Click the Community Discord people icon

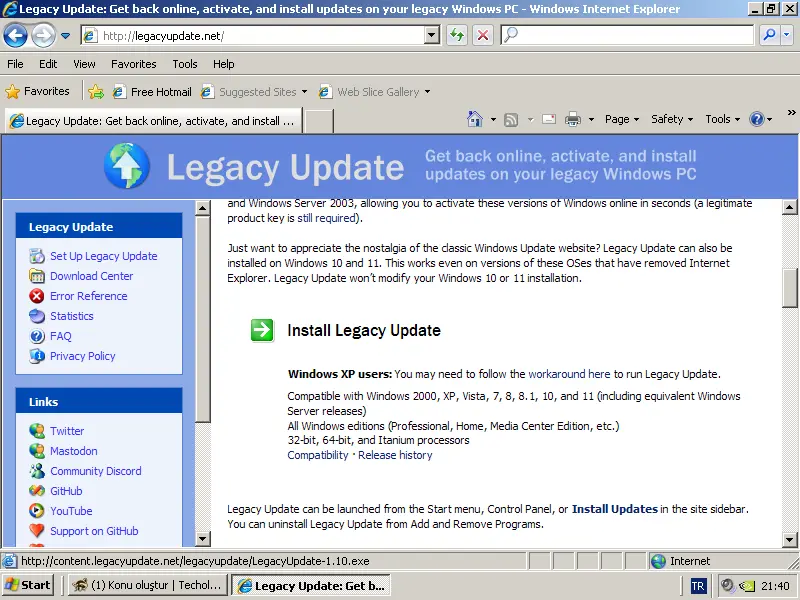[x=37, y=471]
